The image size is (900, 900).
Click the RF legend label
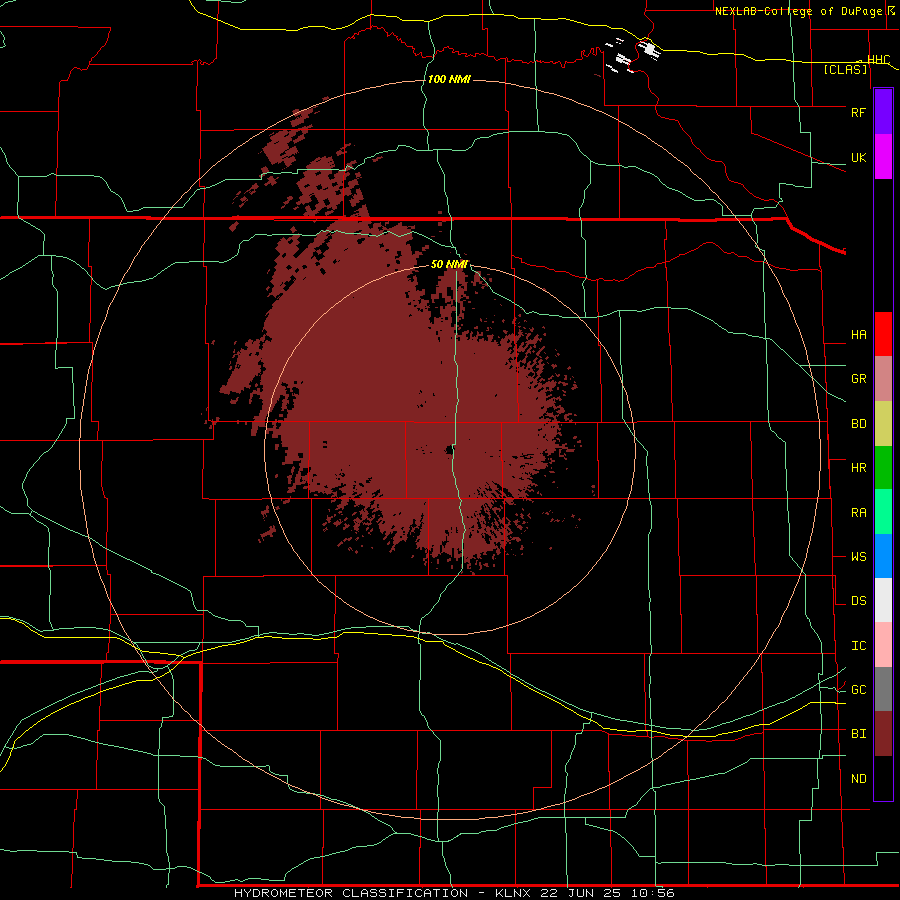(858, 112)
